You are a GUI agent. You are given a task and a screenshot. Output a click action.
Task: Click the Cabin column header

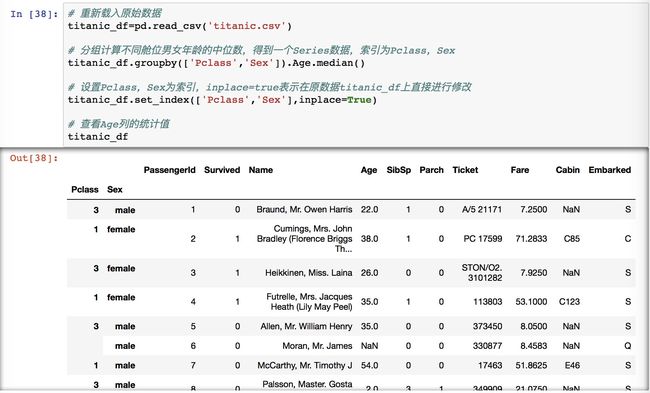tap(568, 170)
